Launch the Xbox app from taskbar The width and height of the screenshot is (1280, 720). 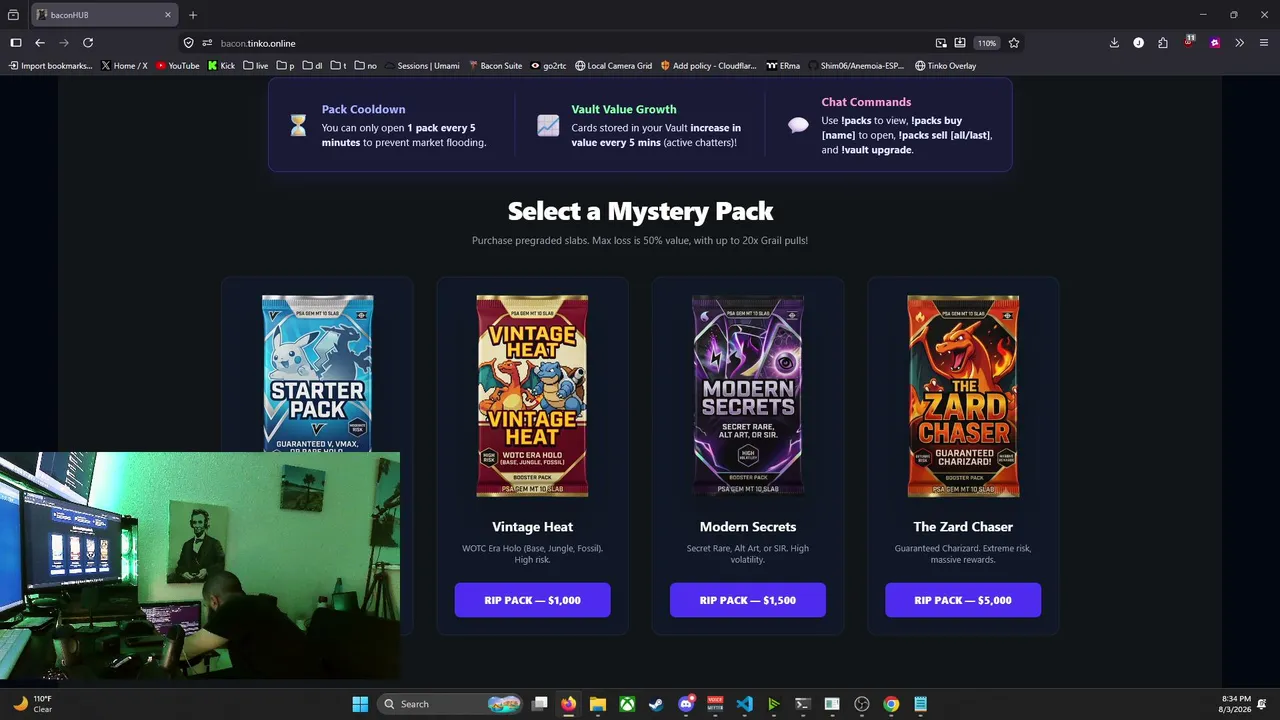tap(627, 704)
